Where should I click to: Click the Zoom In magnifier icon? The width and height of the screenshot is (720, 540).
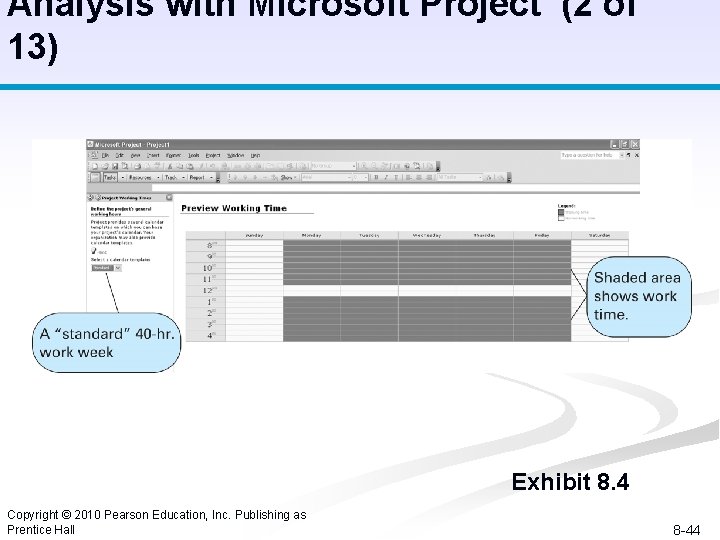pos(364,166)
